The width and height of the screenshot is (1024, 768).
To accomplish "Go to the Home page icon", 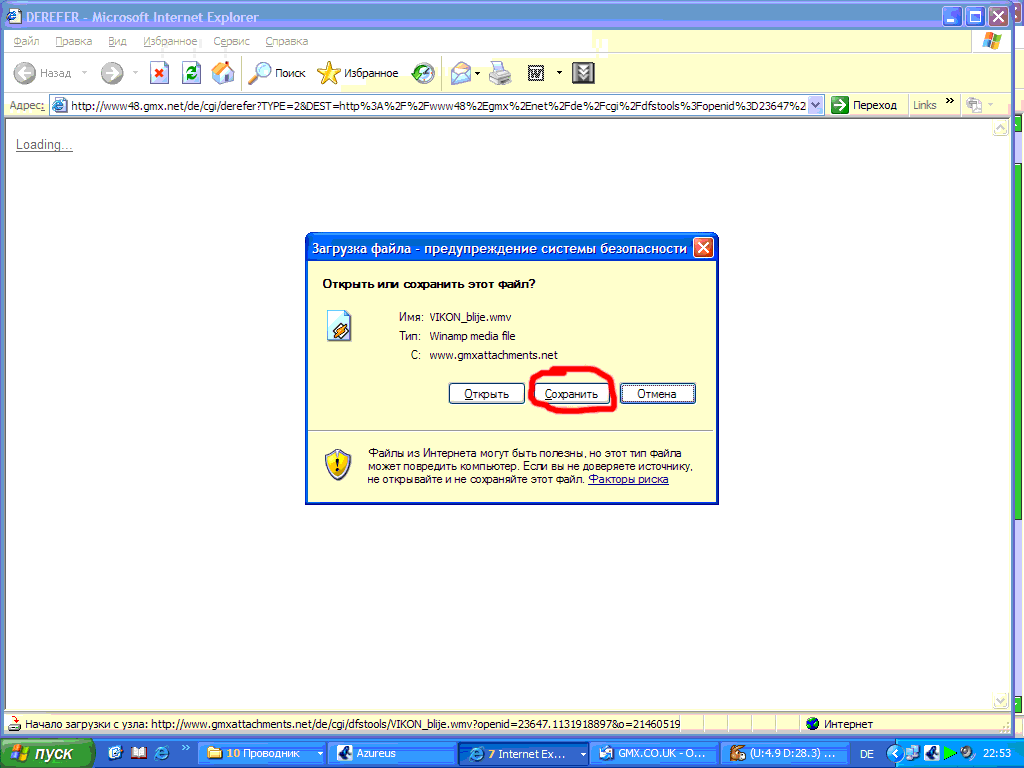I will click(222, 73).
